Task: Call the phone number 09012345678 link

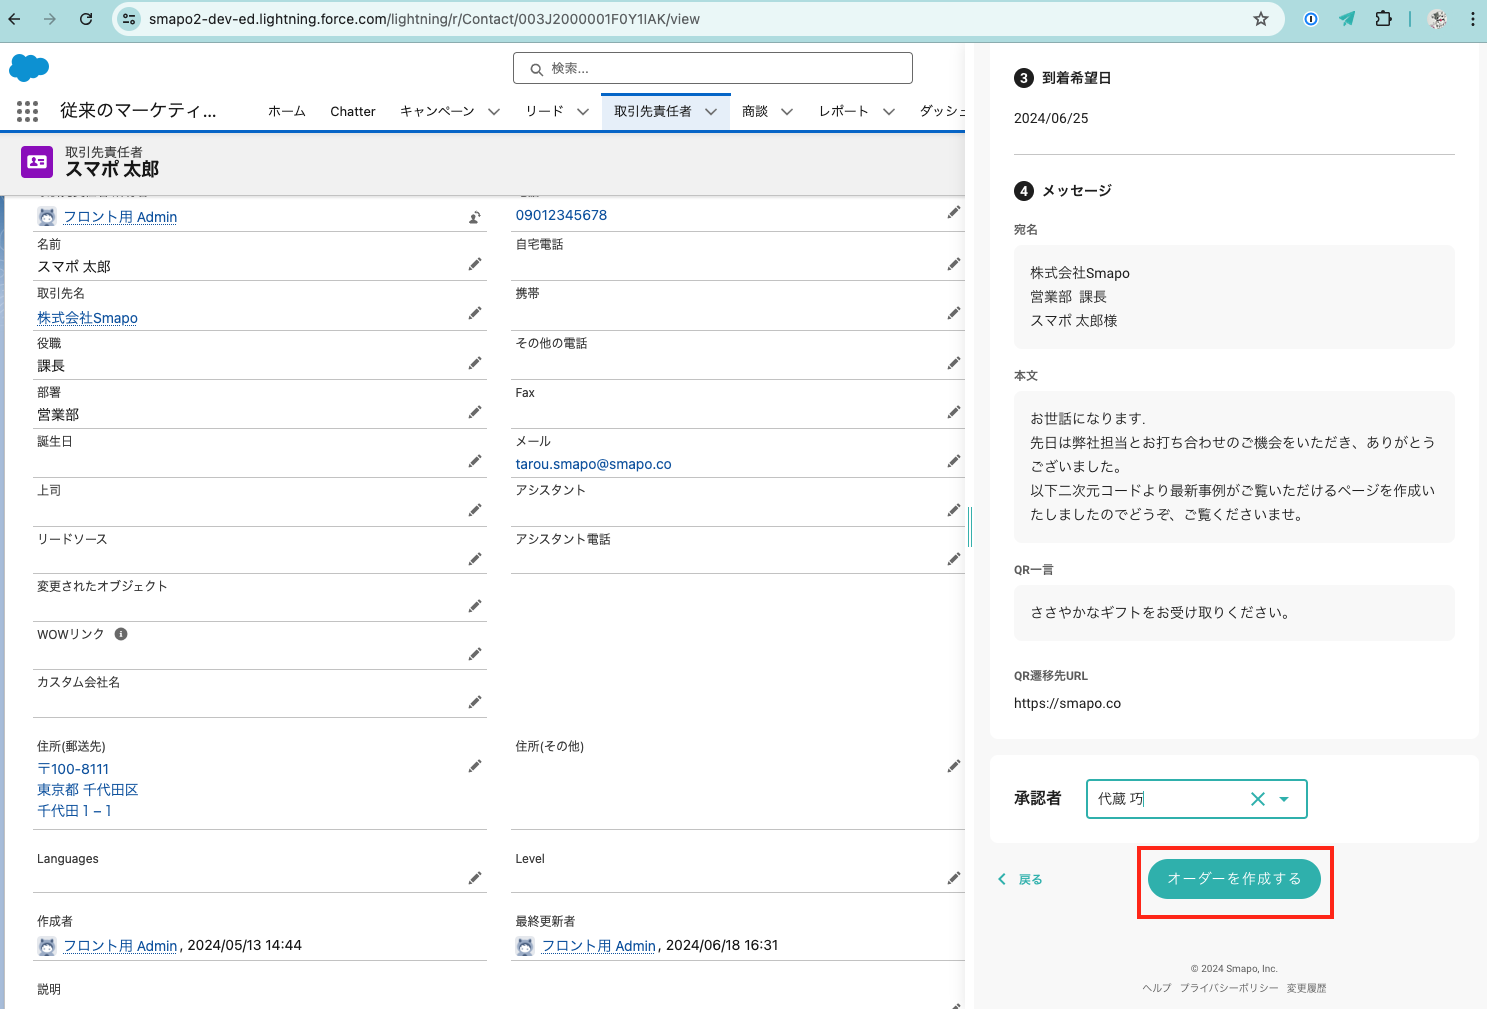Action: (561, 215)
